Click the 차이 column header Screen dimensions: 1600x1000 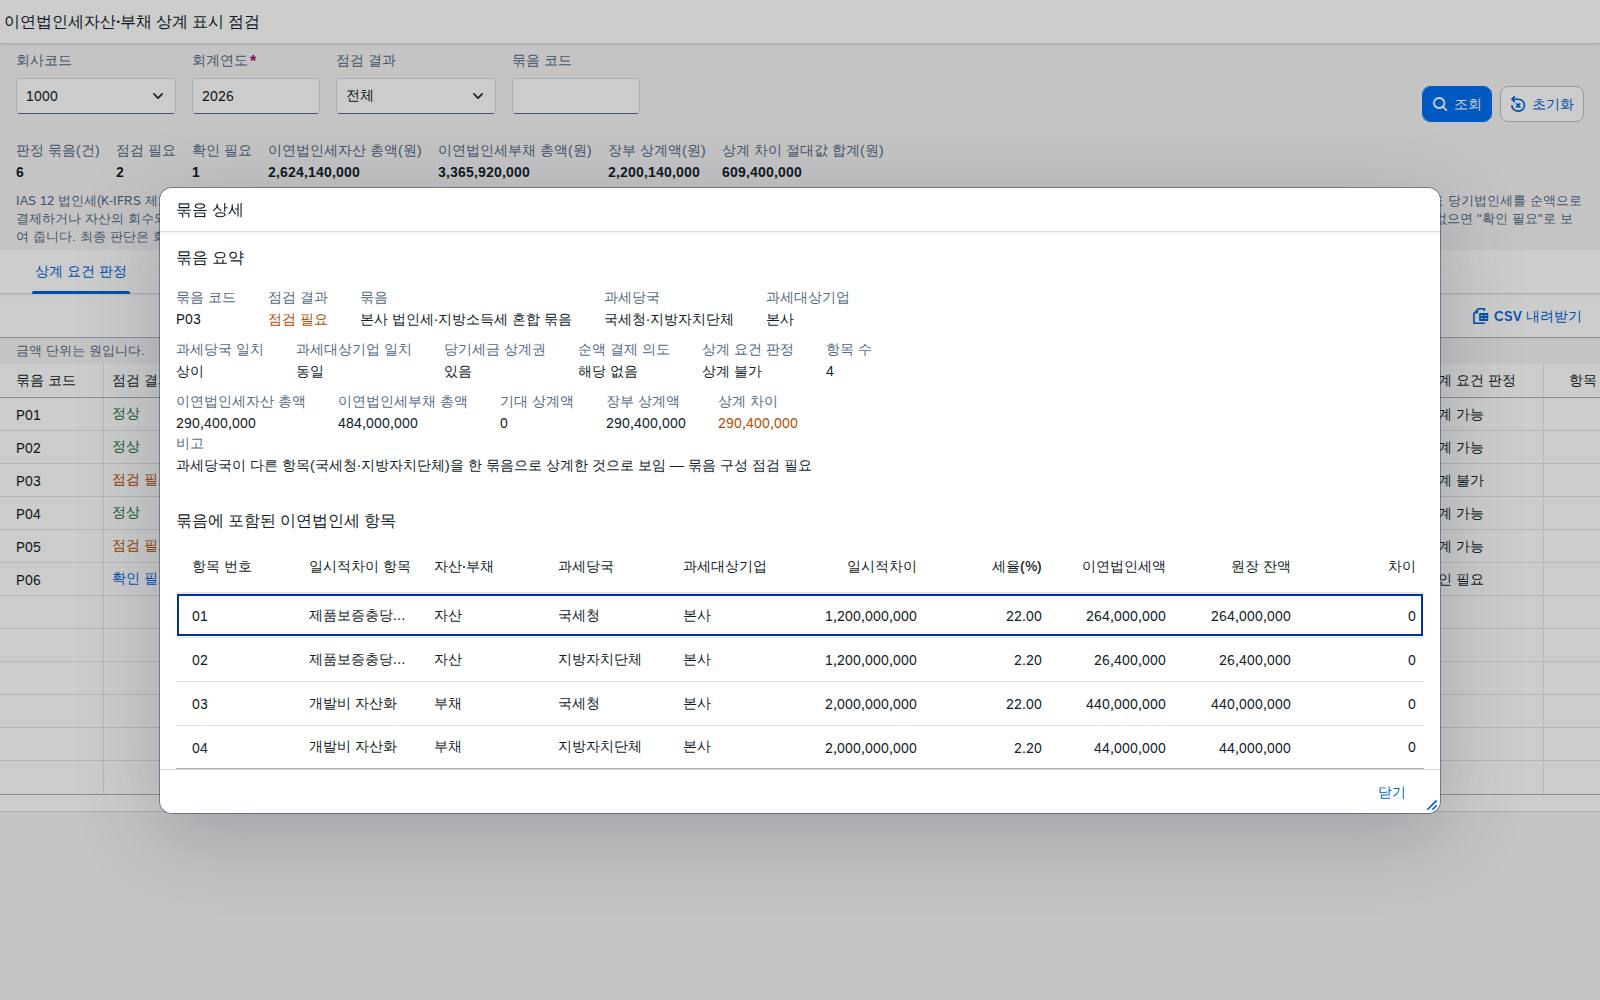coord(1402,567)
